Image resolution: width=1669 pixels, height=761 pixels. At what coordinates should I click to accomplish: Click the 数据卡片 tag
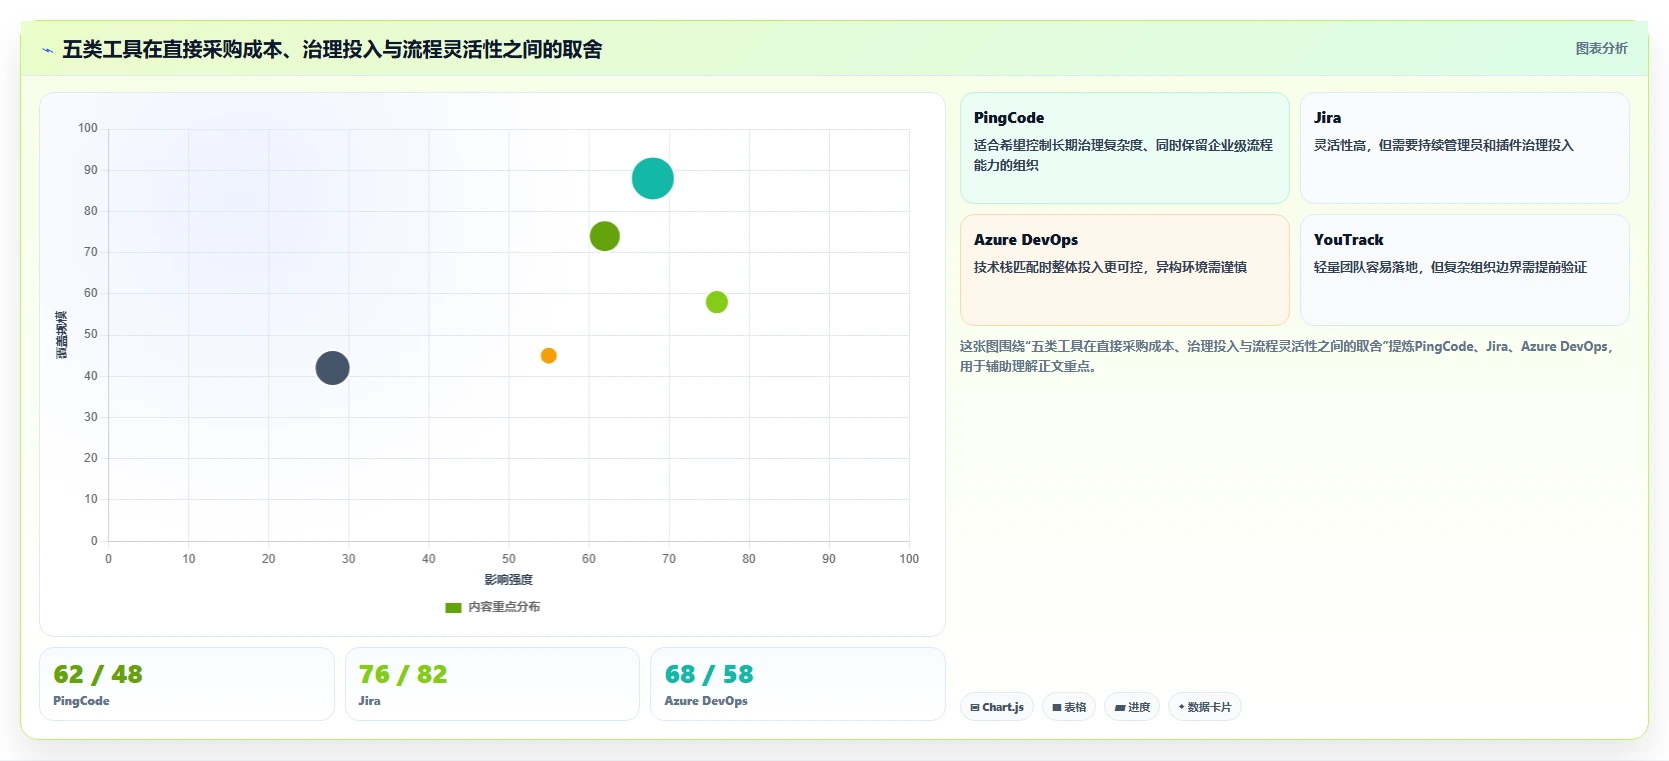[x=1205, y=707]
